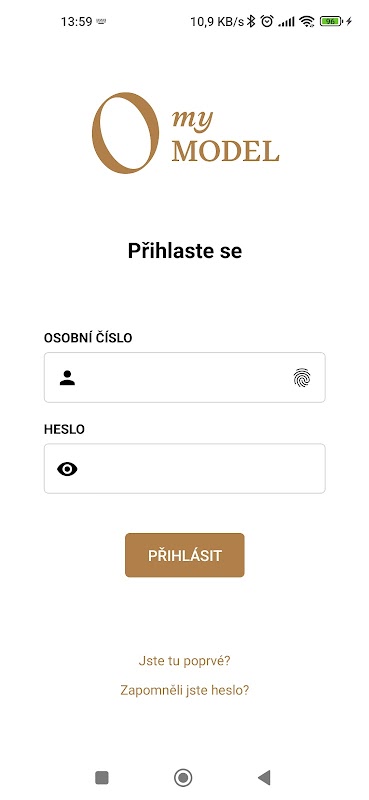Tap the Bluetooth status icon
369x800 pixels.
point(251,21)
